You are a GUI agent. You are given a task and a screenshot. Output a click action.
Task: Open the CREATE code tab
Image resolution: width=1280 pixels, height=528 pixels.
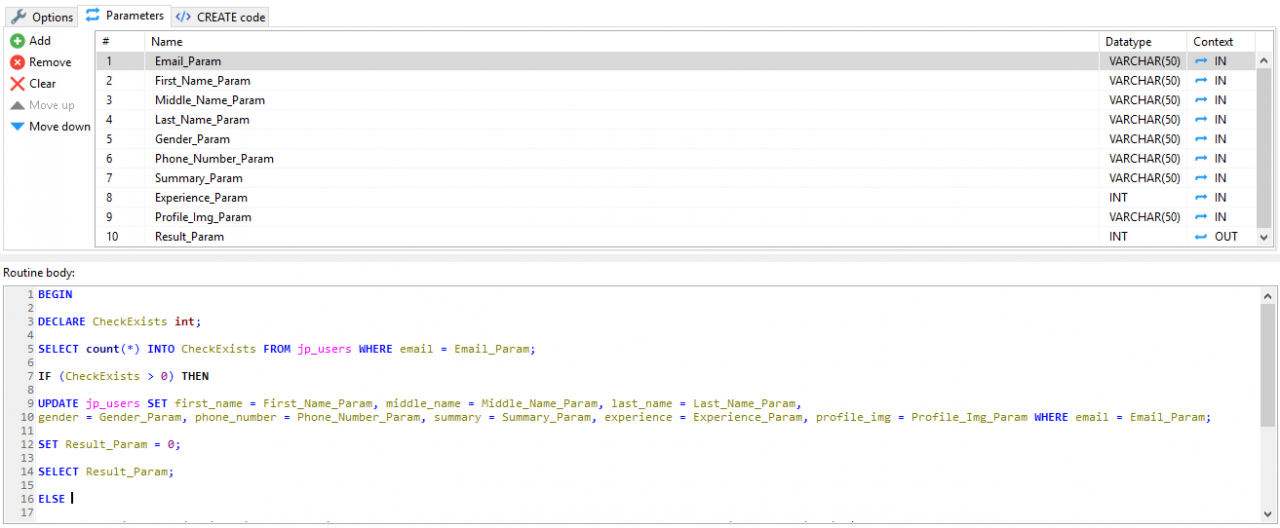220,17
